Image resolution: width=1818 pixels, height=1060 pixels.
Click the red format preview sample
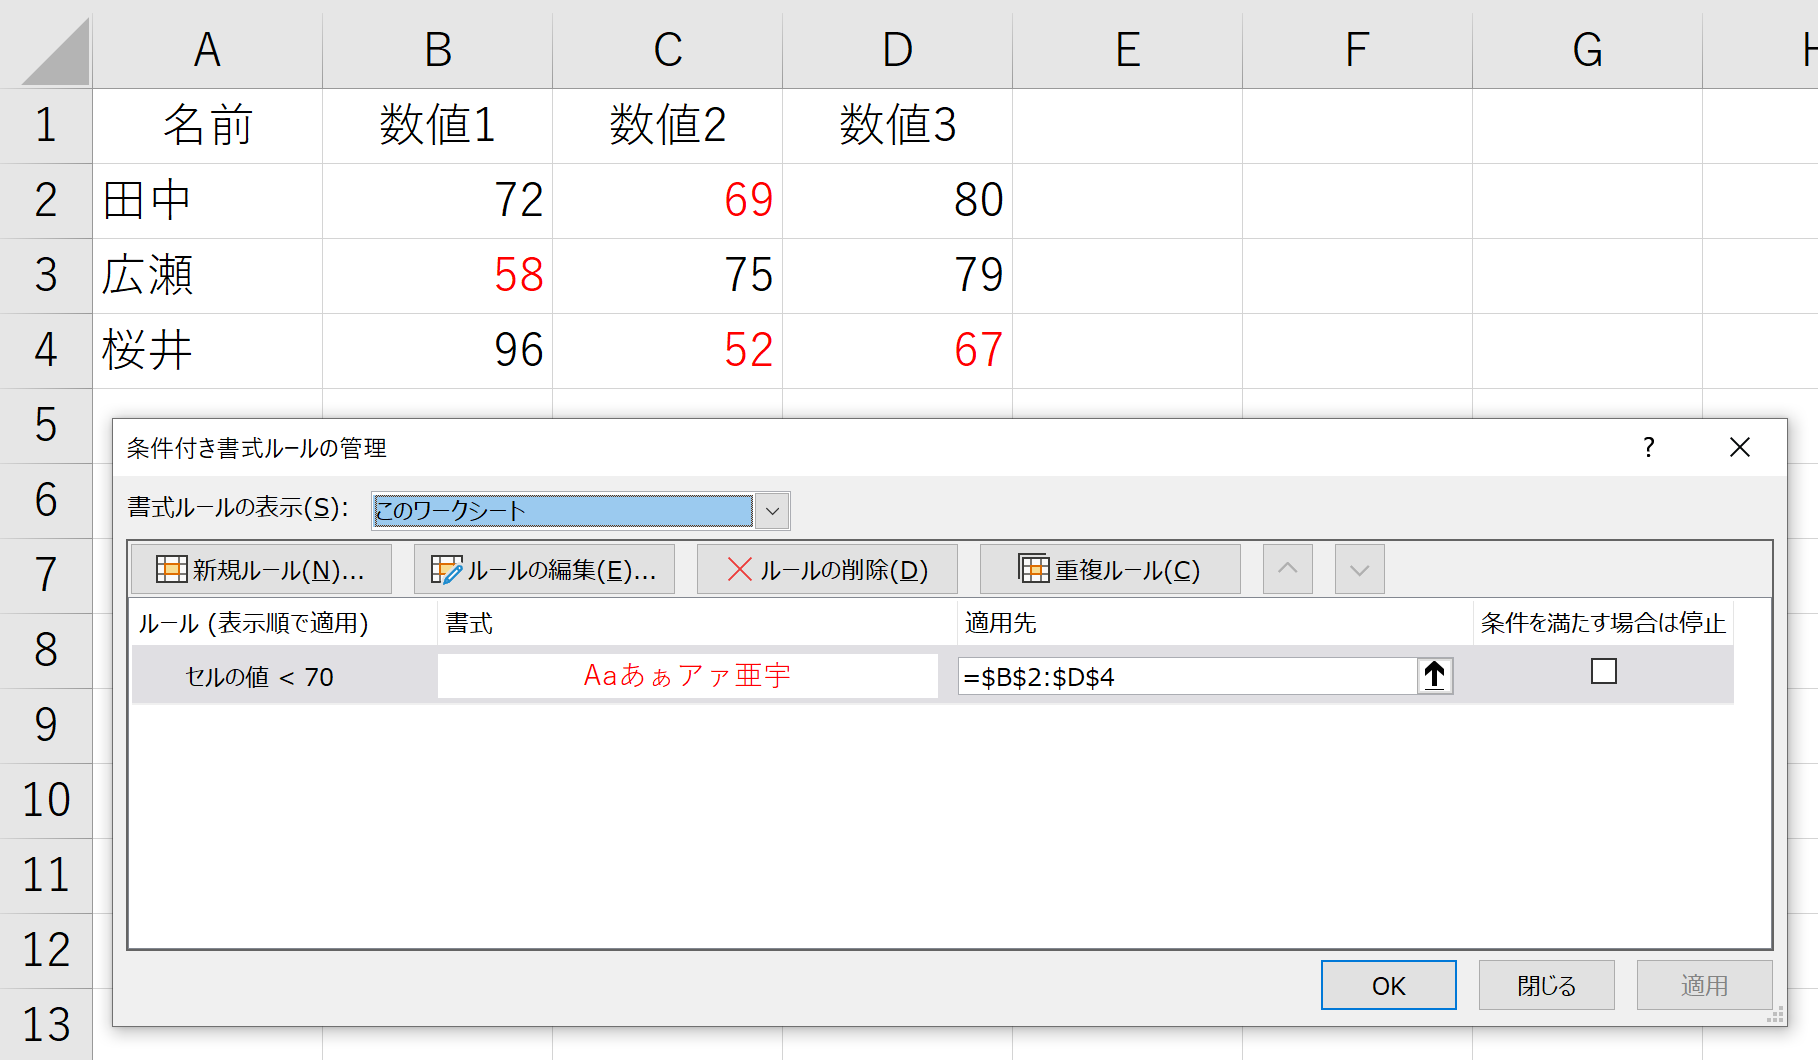pos(688,676)
